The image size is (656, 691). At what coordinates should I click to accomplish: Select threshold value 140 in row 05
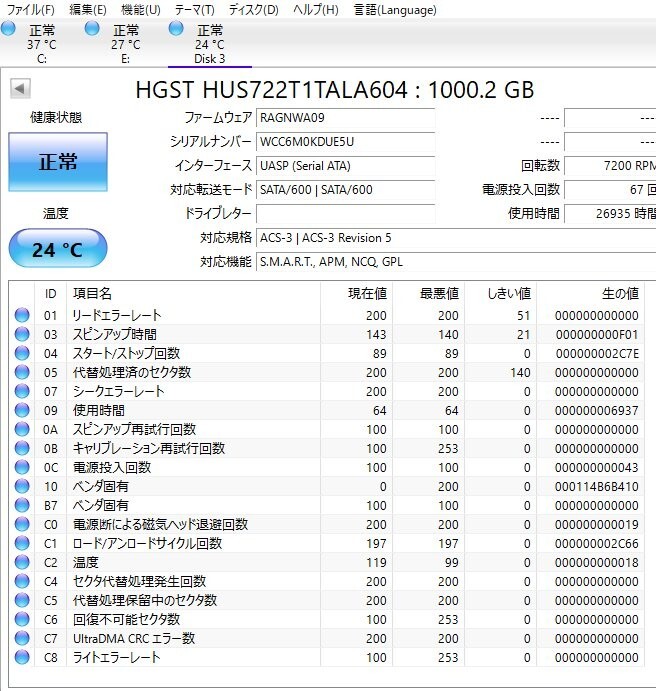(520, 372)
